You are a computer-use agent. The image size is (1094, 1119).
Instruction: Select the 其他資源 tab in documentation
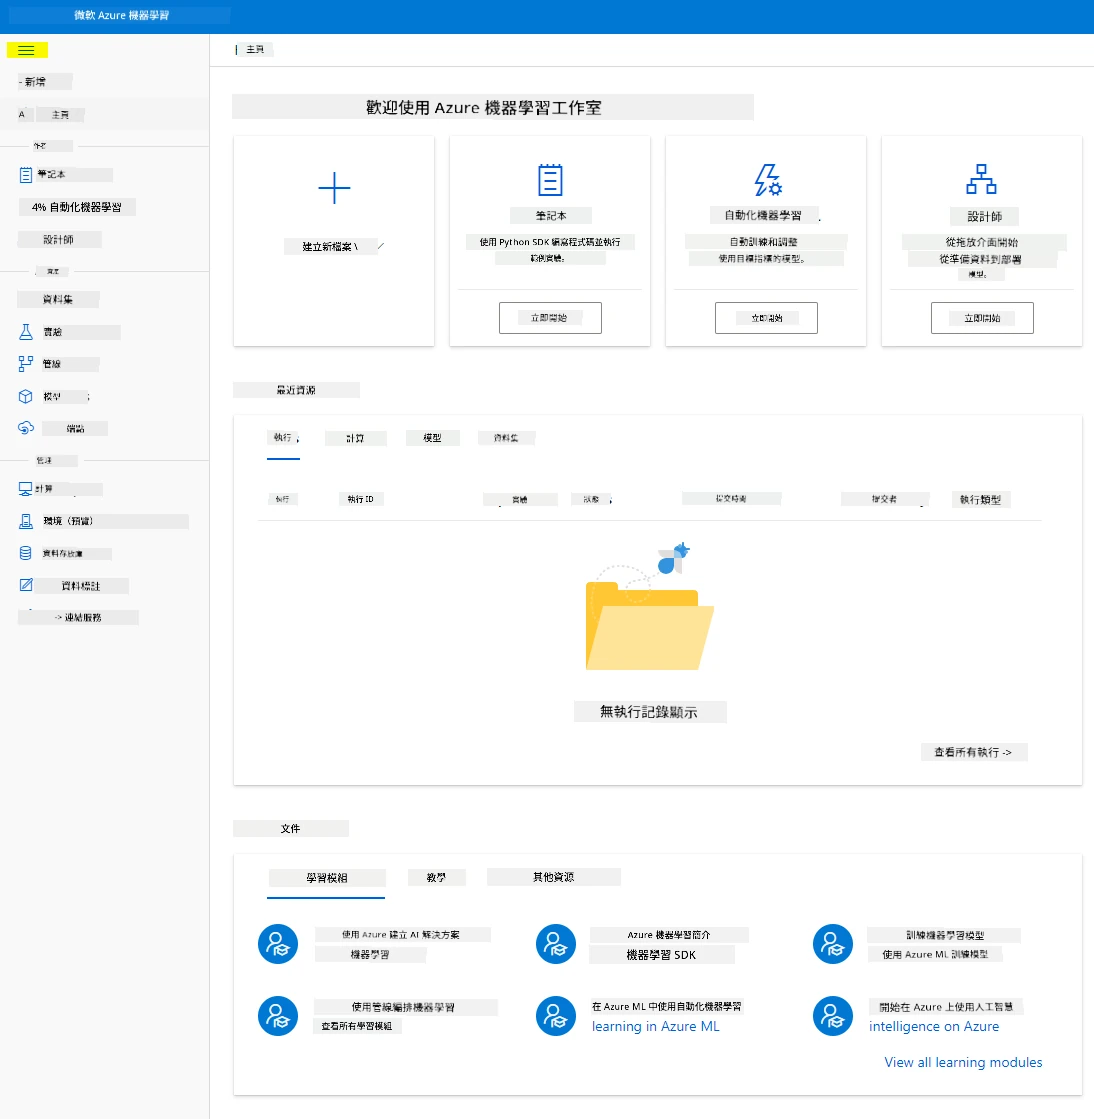tap(554, 877)
